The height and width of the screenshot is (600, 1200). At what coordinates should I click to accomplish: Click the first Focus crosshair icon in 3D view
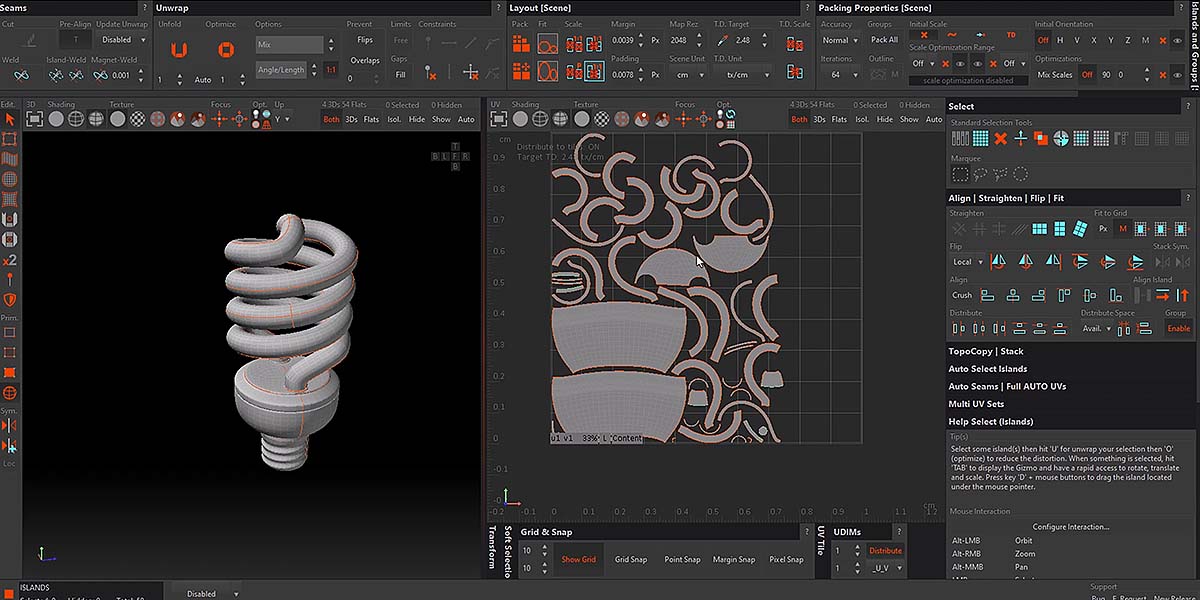tap(220, 119)
